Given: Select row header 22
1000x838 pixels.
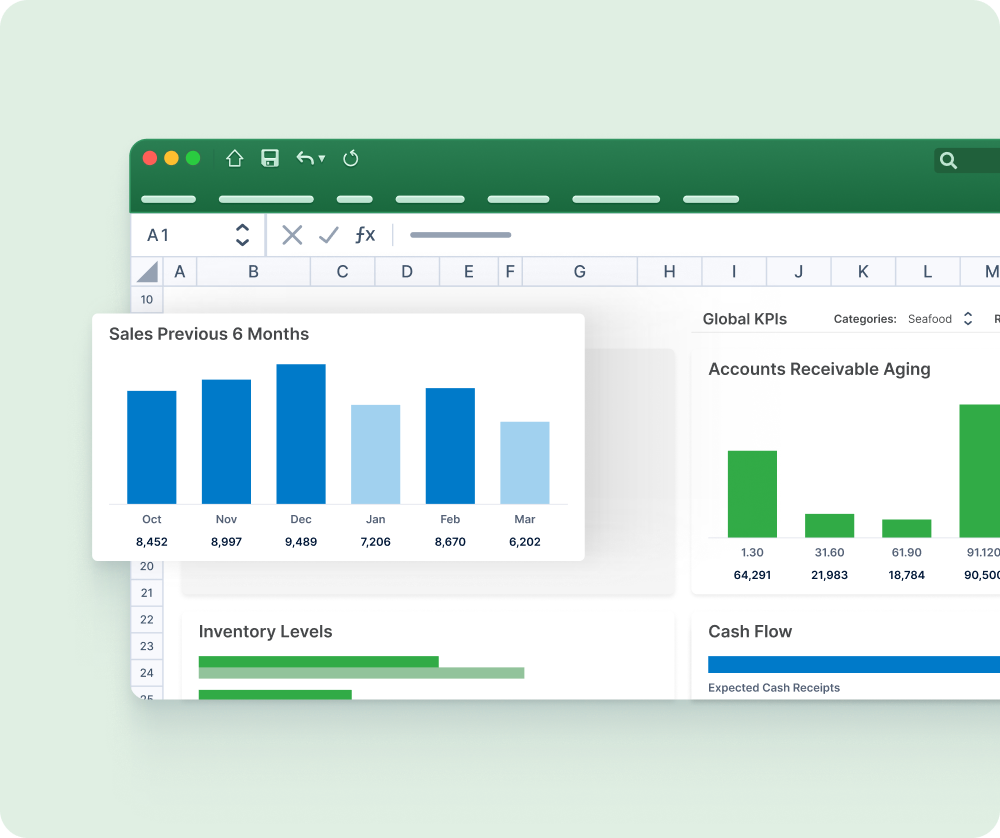Looking at the screenshot, I should click(x=146, y=619).
